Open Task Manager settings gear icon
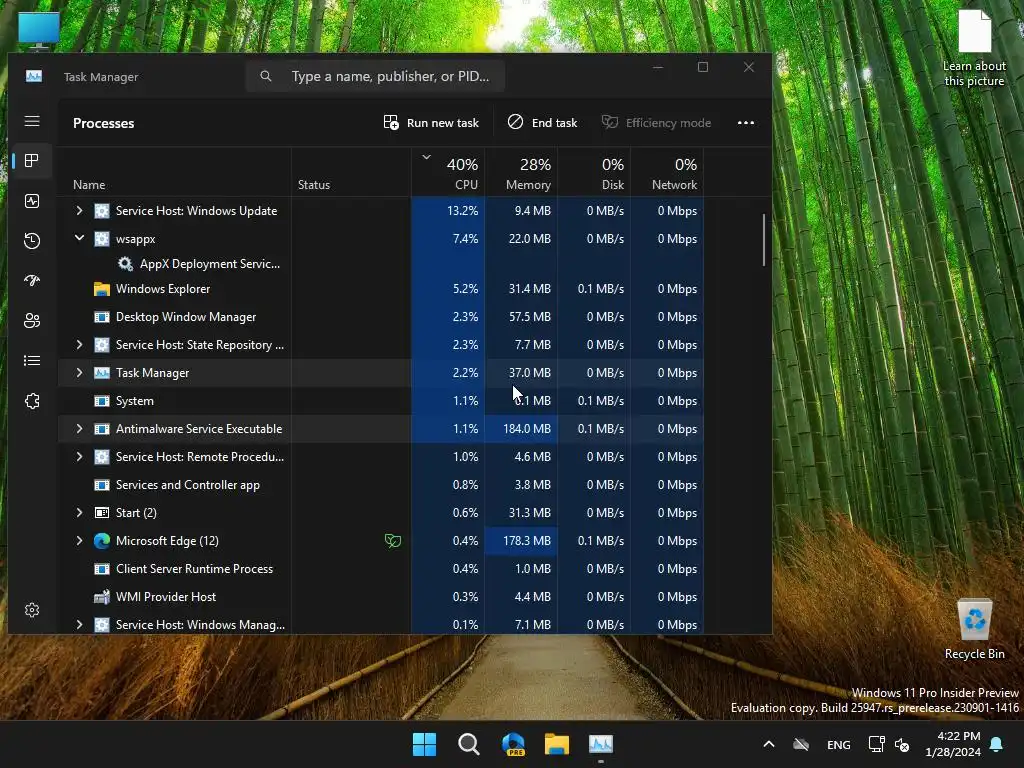Screen dimensions: 1024x768 (x=32, y=610)
